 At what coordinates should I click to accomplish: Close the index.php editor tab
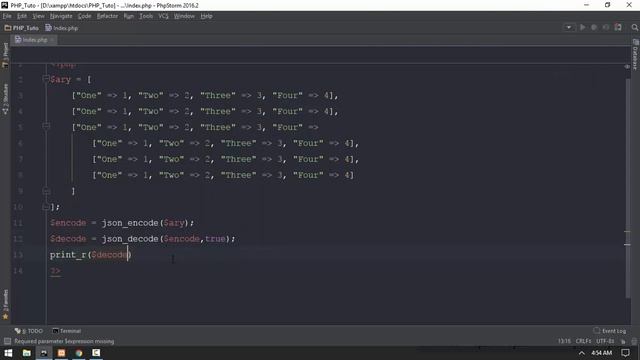pyautogui.click(x=52, y=40)
